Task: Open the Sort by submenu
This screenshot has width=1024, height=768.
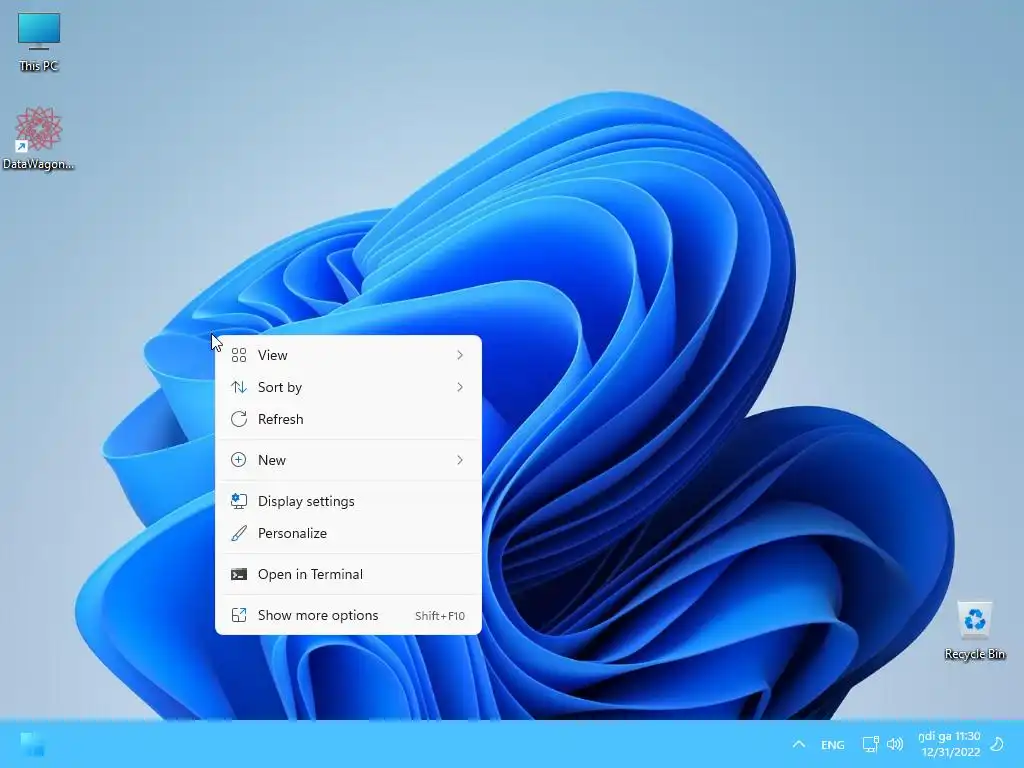Action: [x=348, y=387]
